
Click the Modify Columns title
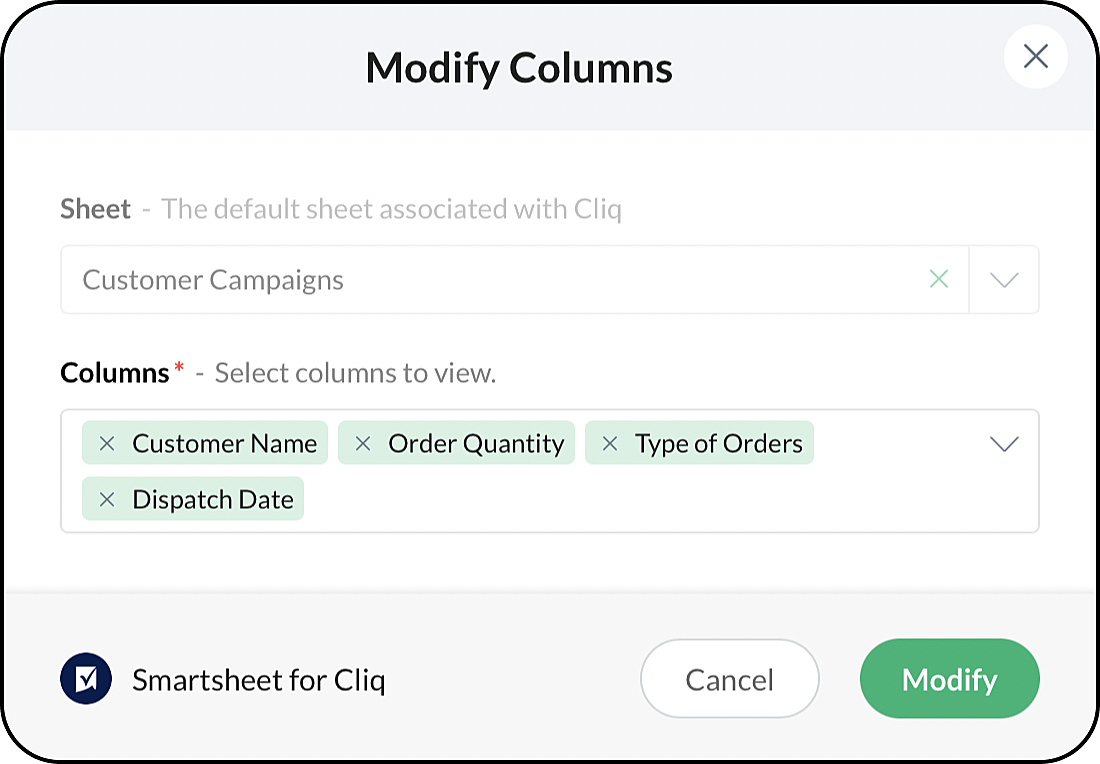[x=519, y=68]
